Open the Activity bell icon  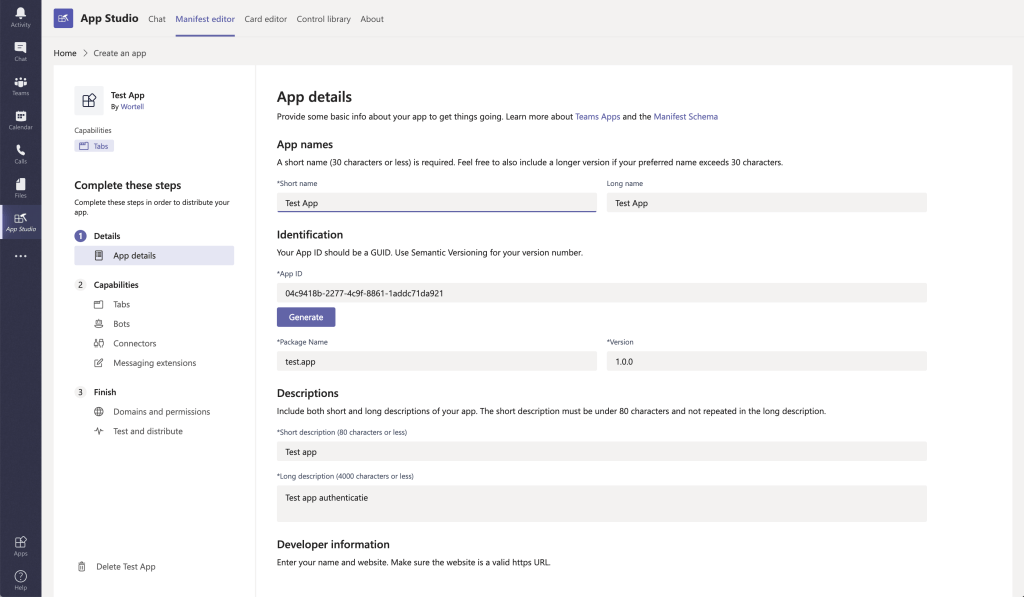tap(20, 17)
